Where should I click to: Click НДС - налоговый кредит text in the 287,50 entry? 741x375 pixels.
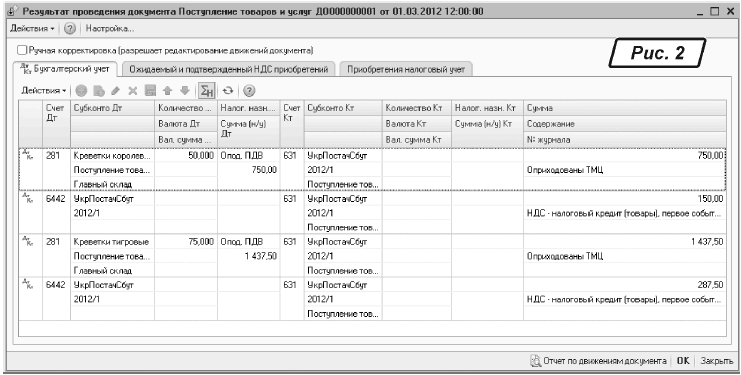pos(623,299)
